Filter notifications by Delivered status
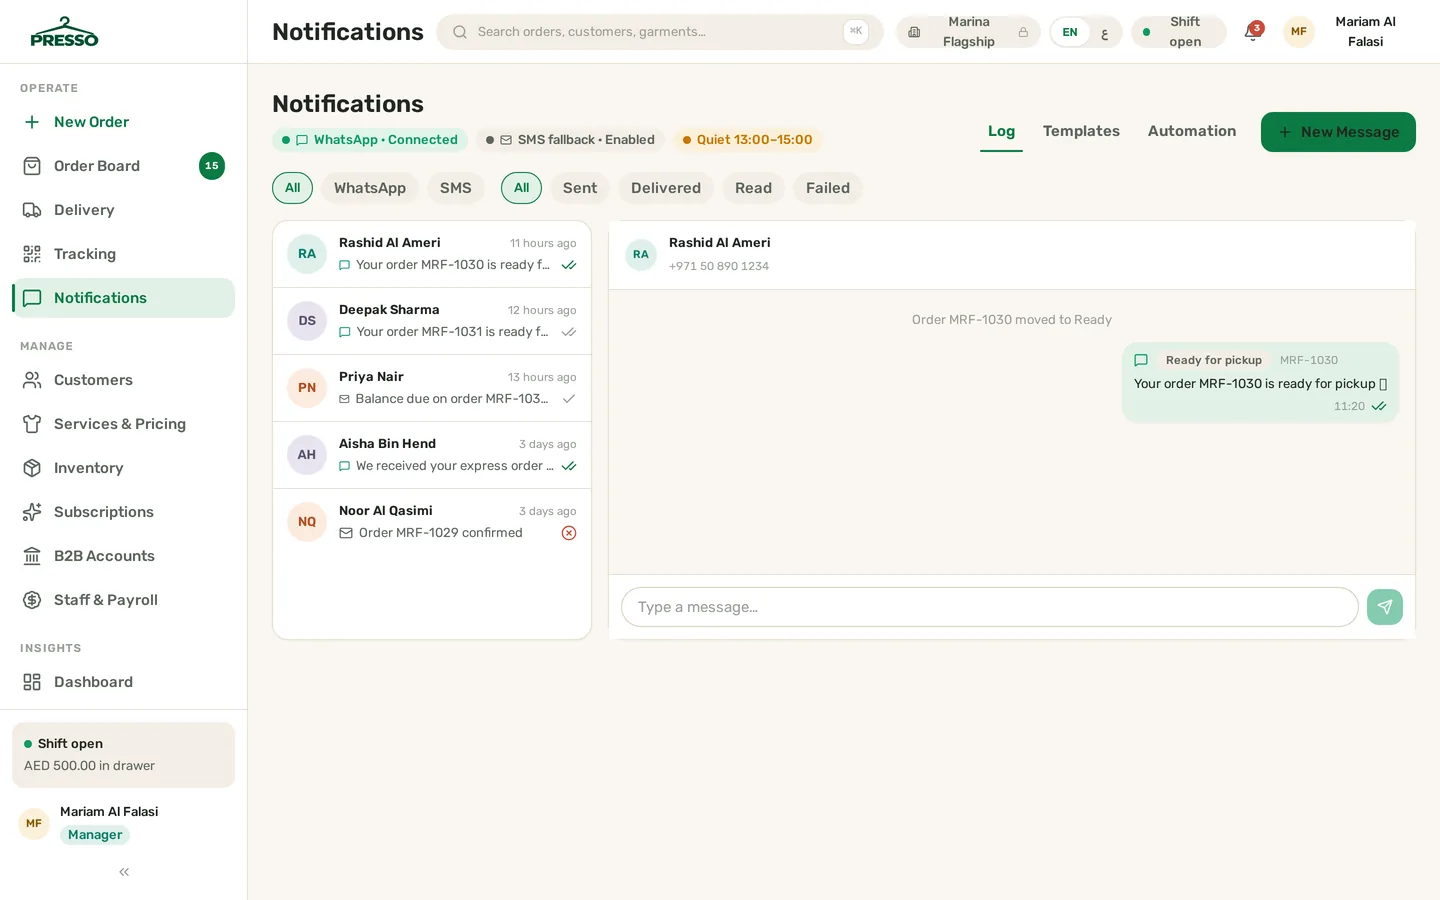This screenshot has height=900, width=1440. pyautogui.click(x=666, y=188)
